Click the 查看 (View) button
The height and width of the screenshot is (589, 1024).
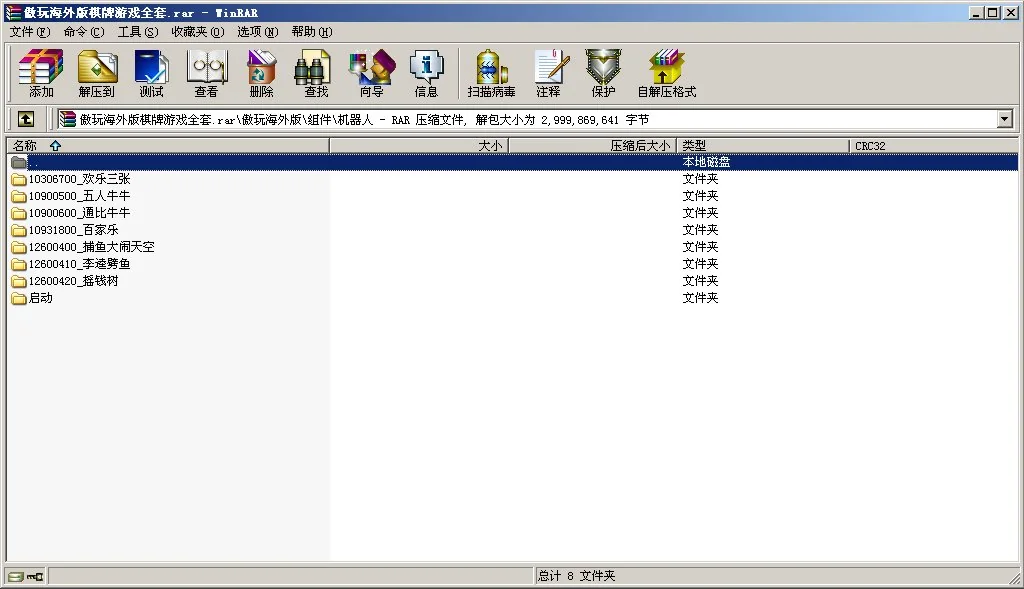206,73
